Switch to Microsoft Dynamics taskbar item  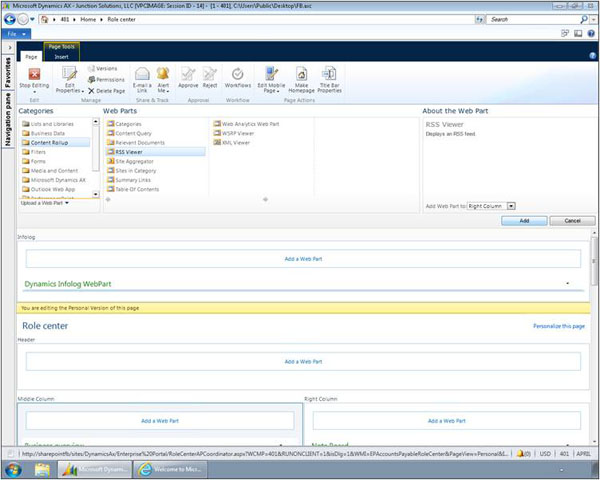(x=95, y=469)
